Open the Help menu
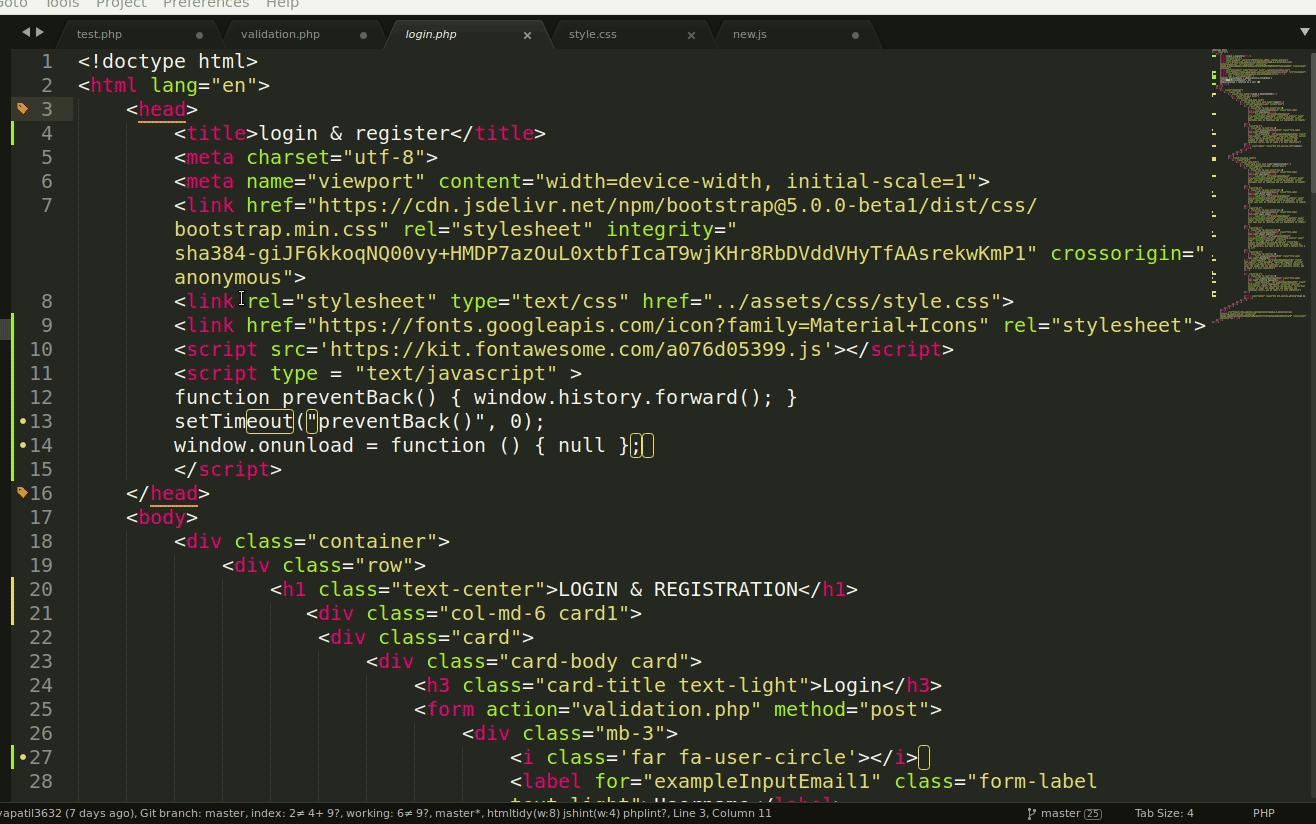 click(283, 4)
